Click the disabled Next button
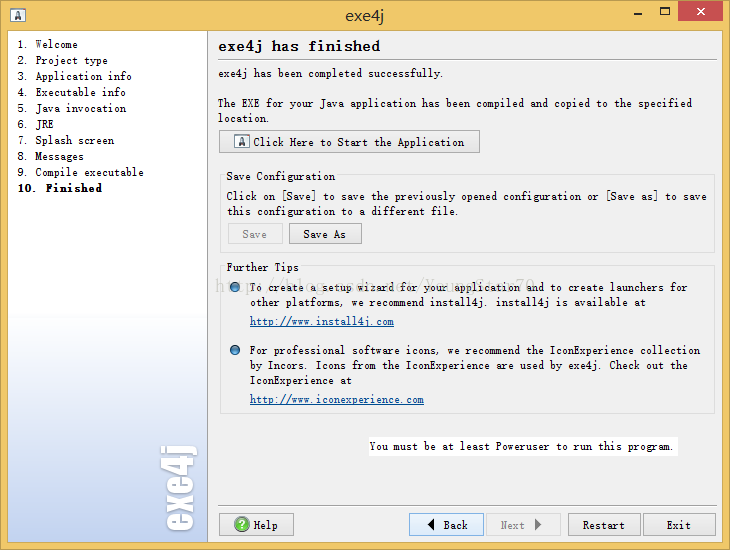Viewport: 730px width, 550px height. (523, 524)
